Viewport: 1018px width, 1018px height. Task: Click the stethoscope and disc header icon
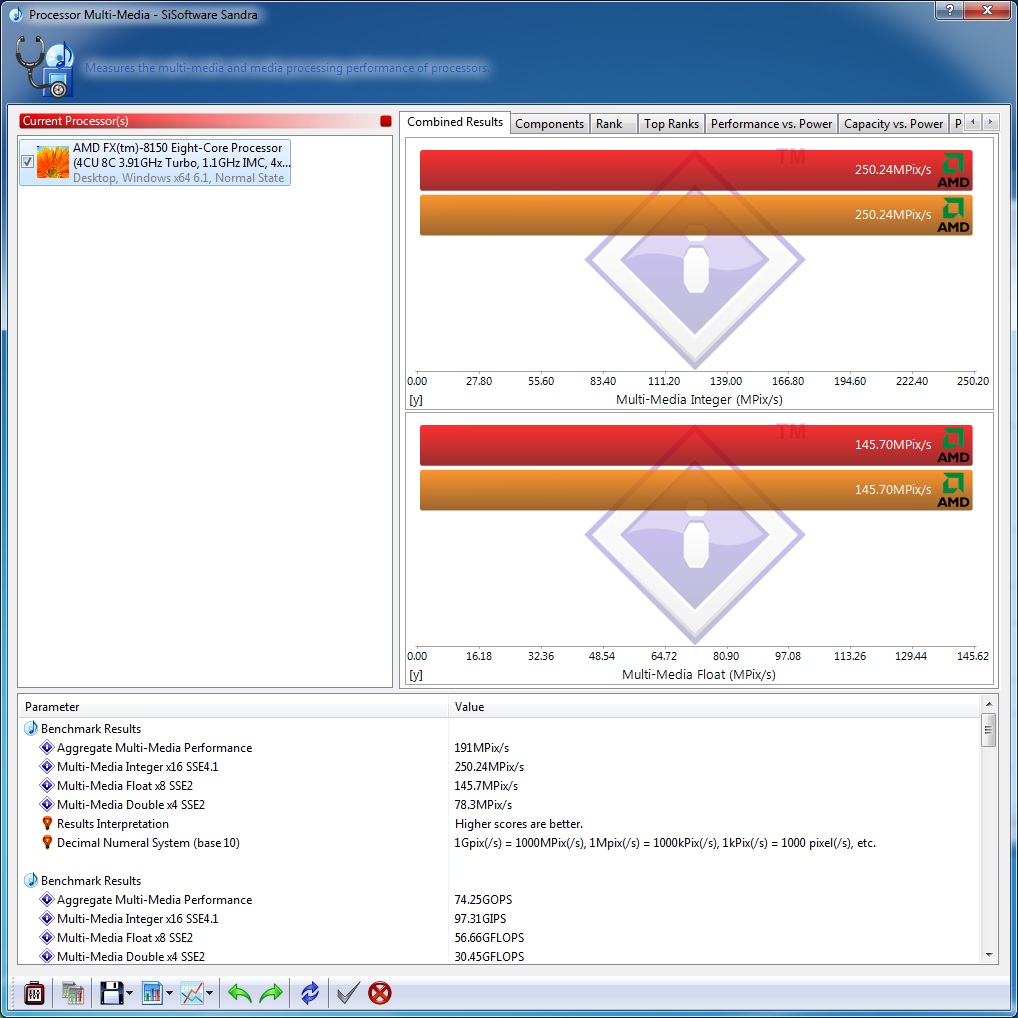pyautogui.click(x=44, y=66)
